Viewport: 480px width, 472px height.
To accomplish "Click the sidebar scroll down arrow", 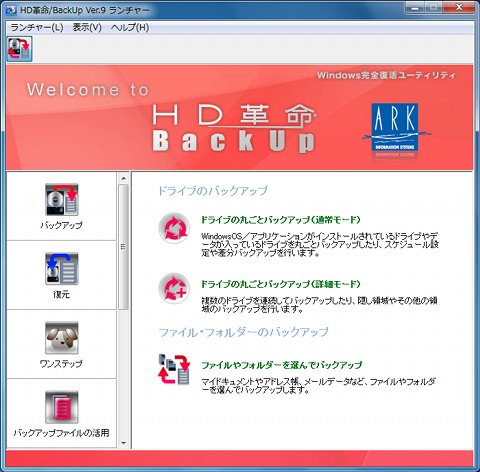I will coord(124,443).
